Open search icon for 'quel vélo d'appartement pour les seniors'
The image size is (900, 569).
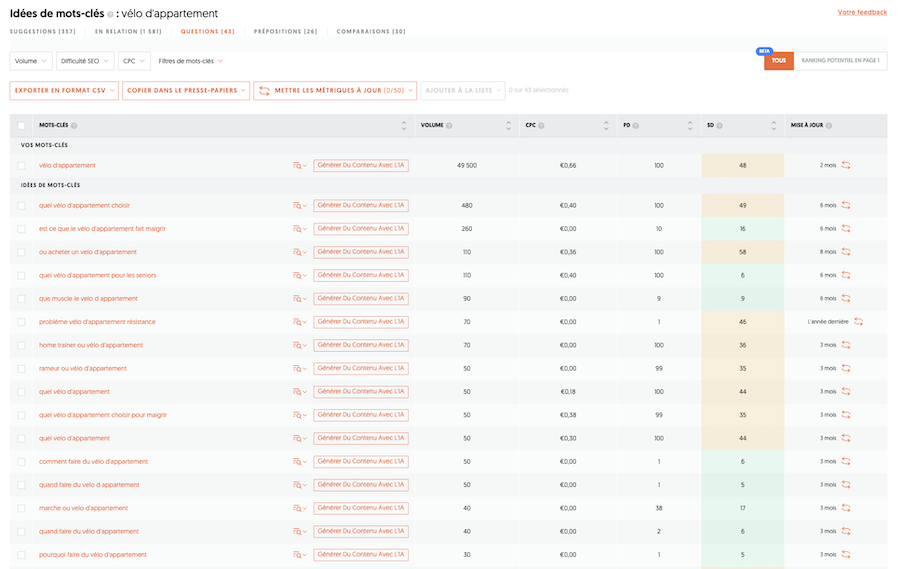[300, 276]
